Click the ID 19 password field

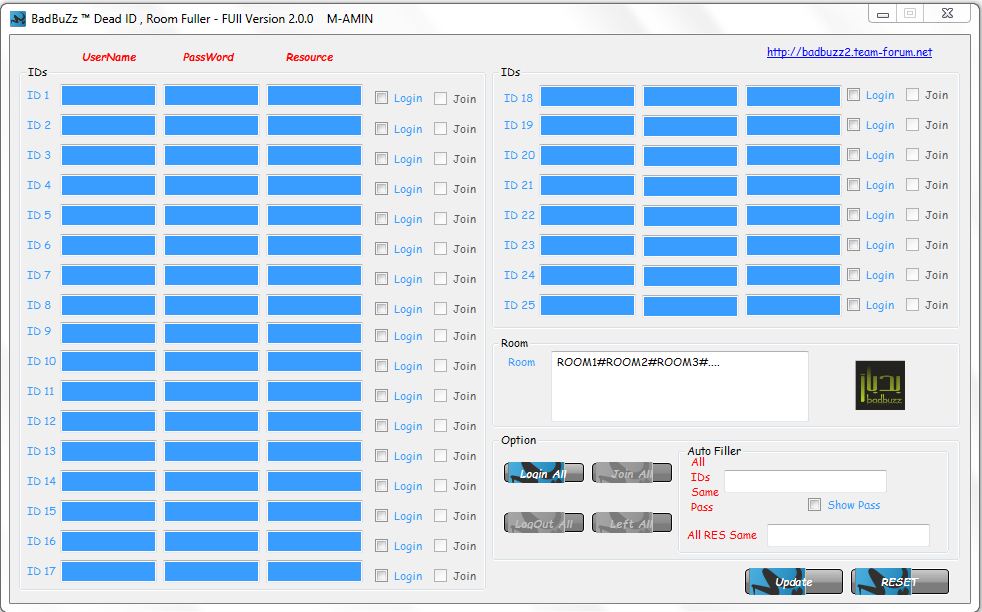click(x=690, y=126)
